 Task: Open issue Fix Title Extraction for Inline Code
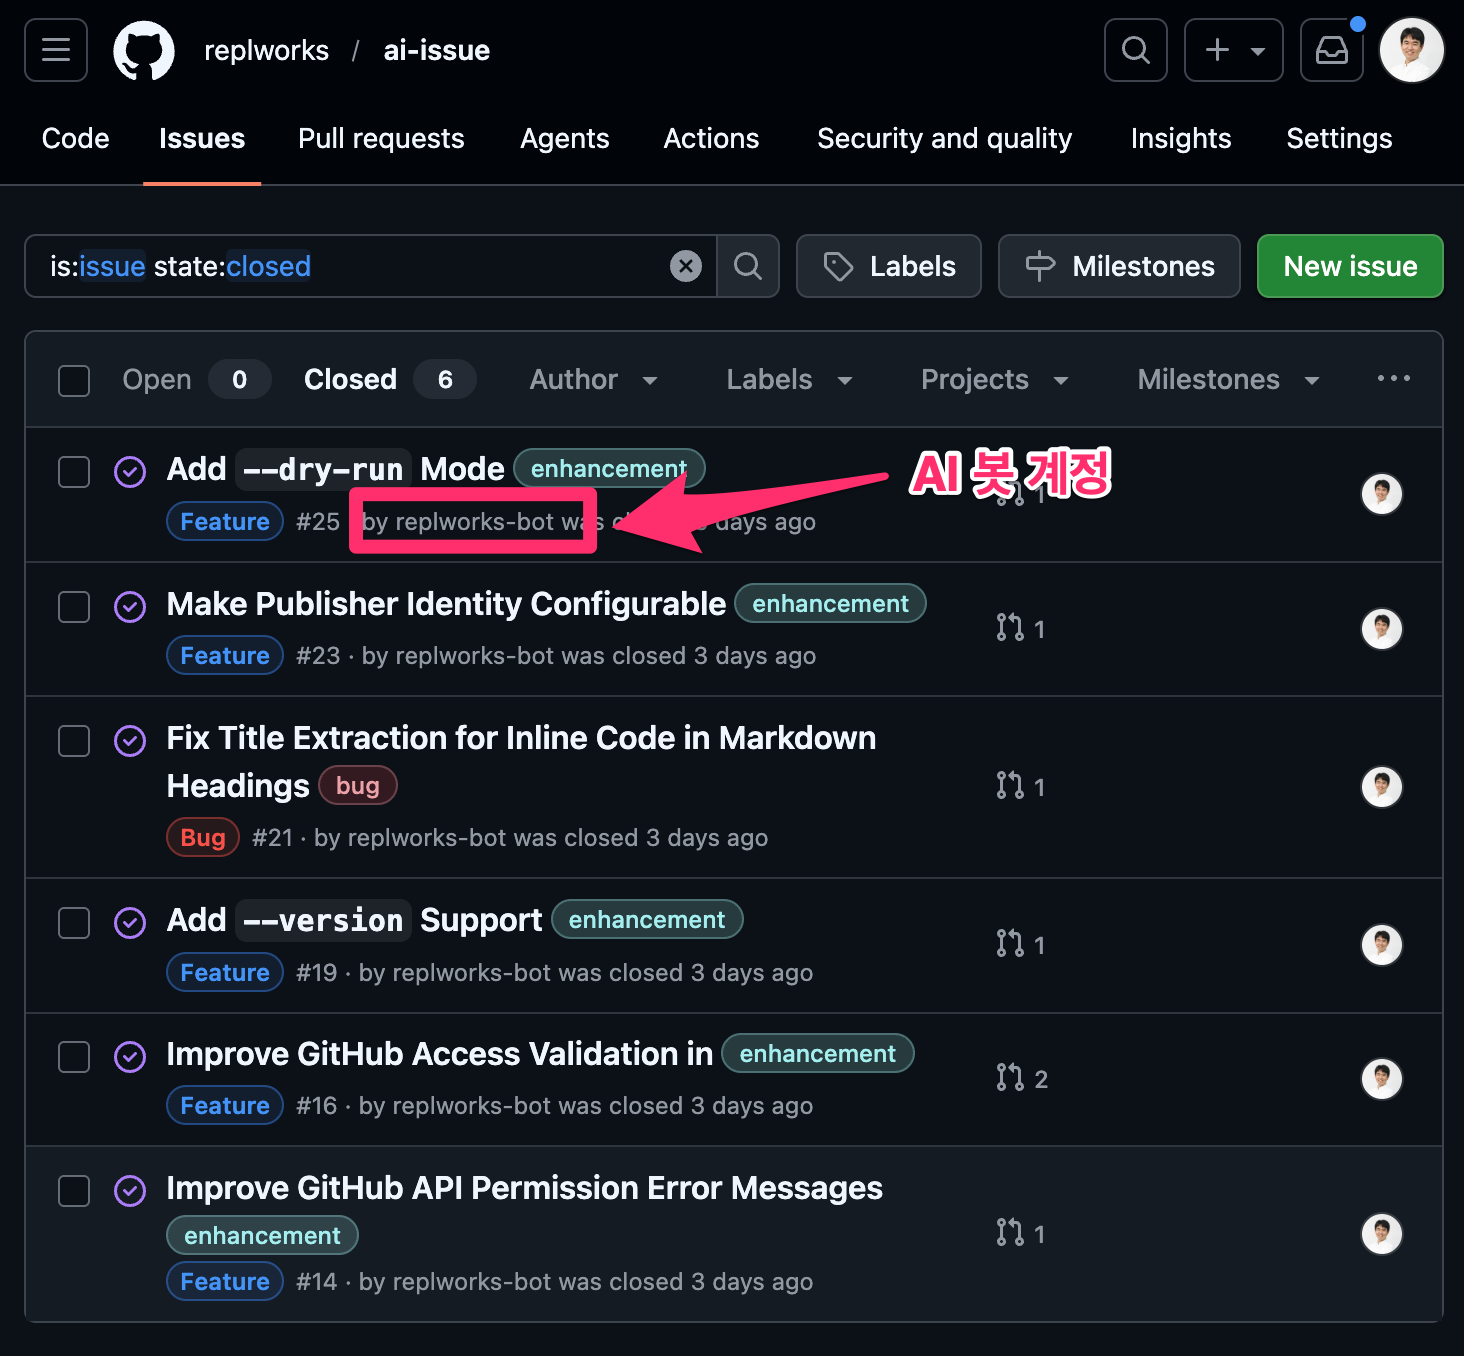click(521, 762)
